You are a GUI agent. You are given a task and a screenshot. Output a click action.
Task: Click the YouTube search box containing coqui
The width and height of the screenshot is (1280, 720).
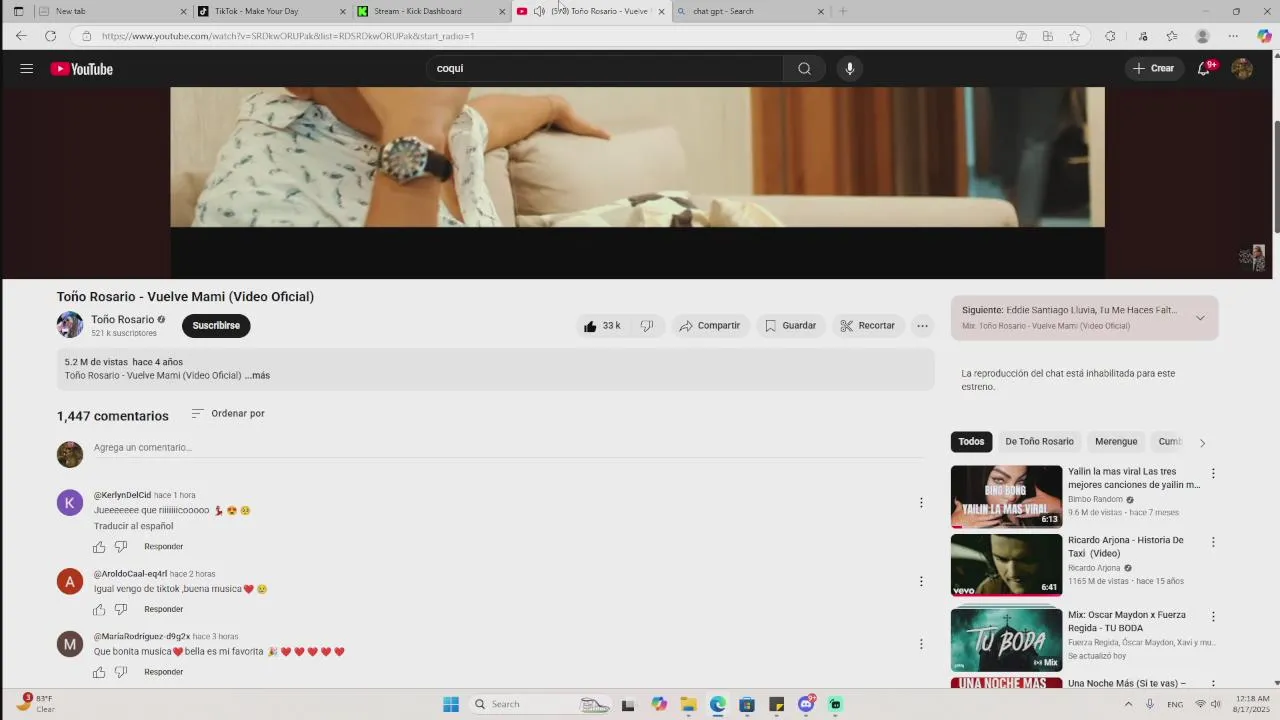click(x=605, y=69)
